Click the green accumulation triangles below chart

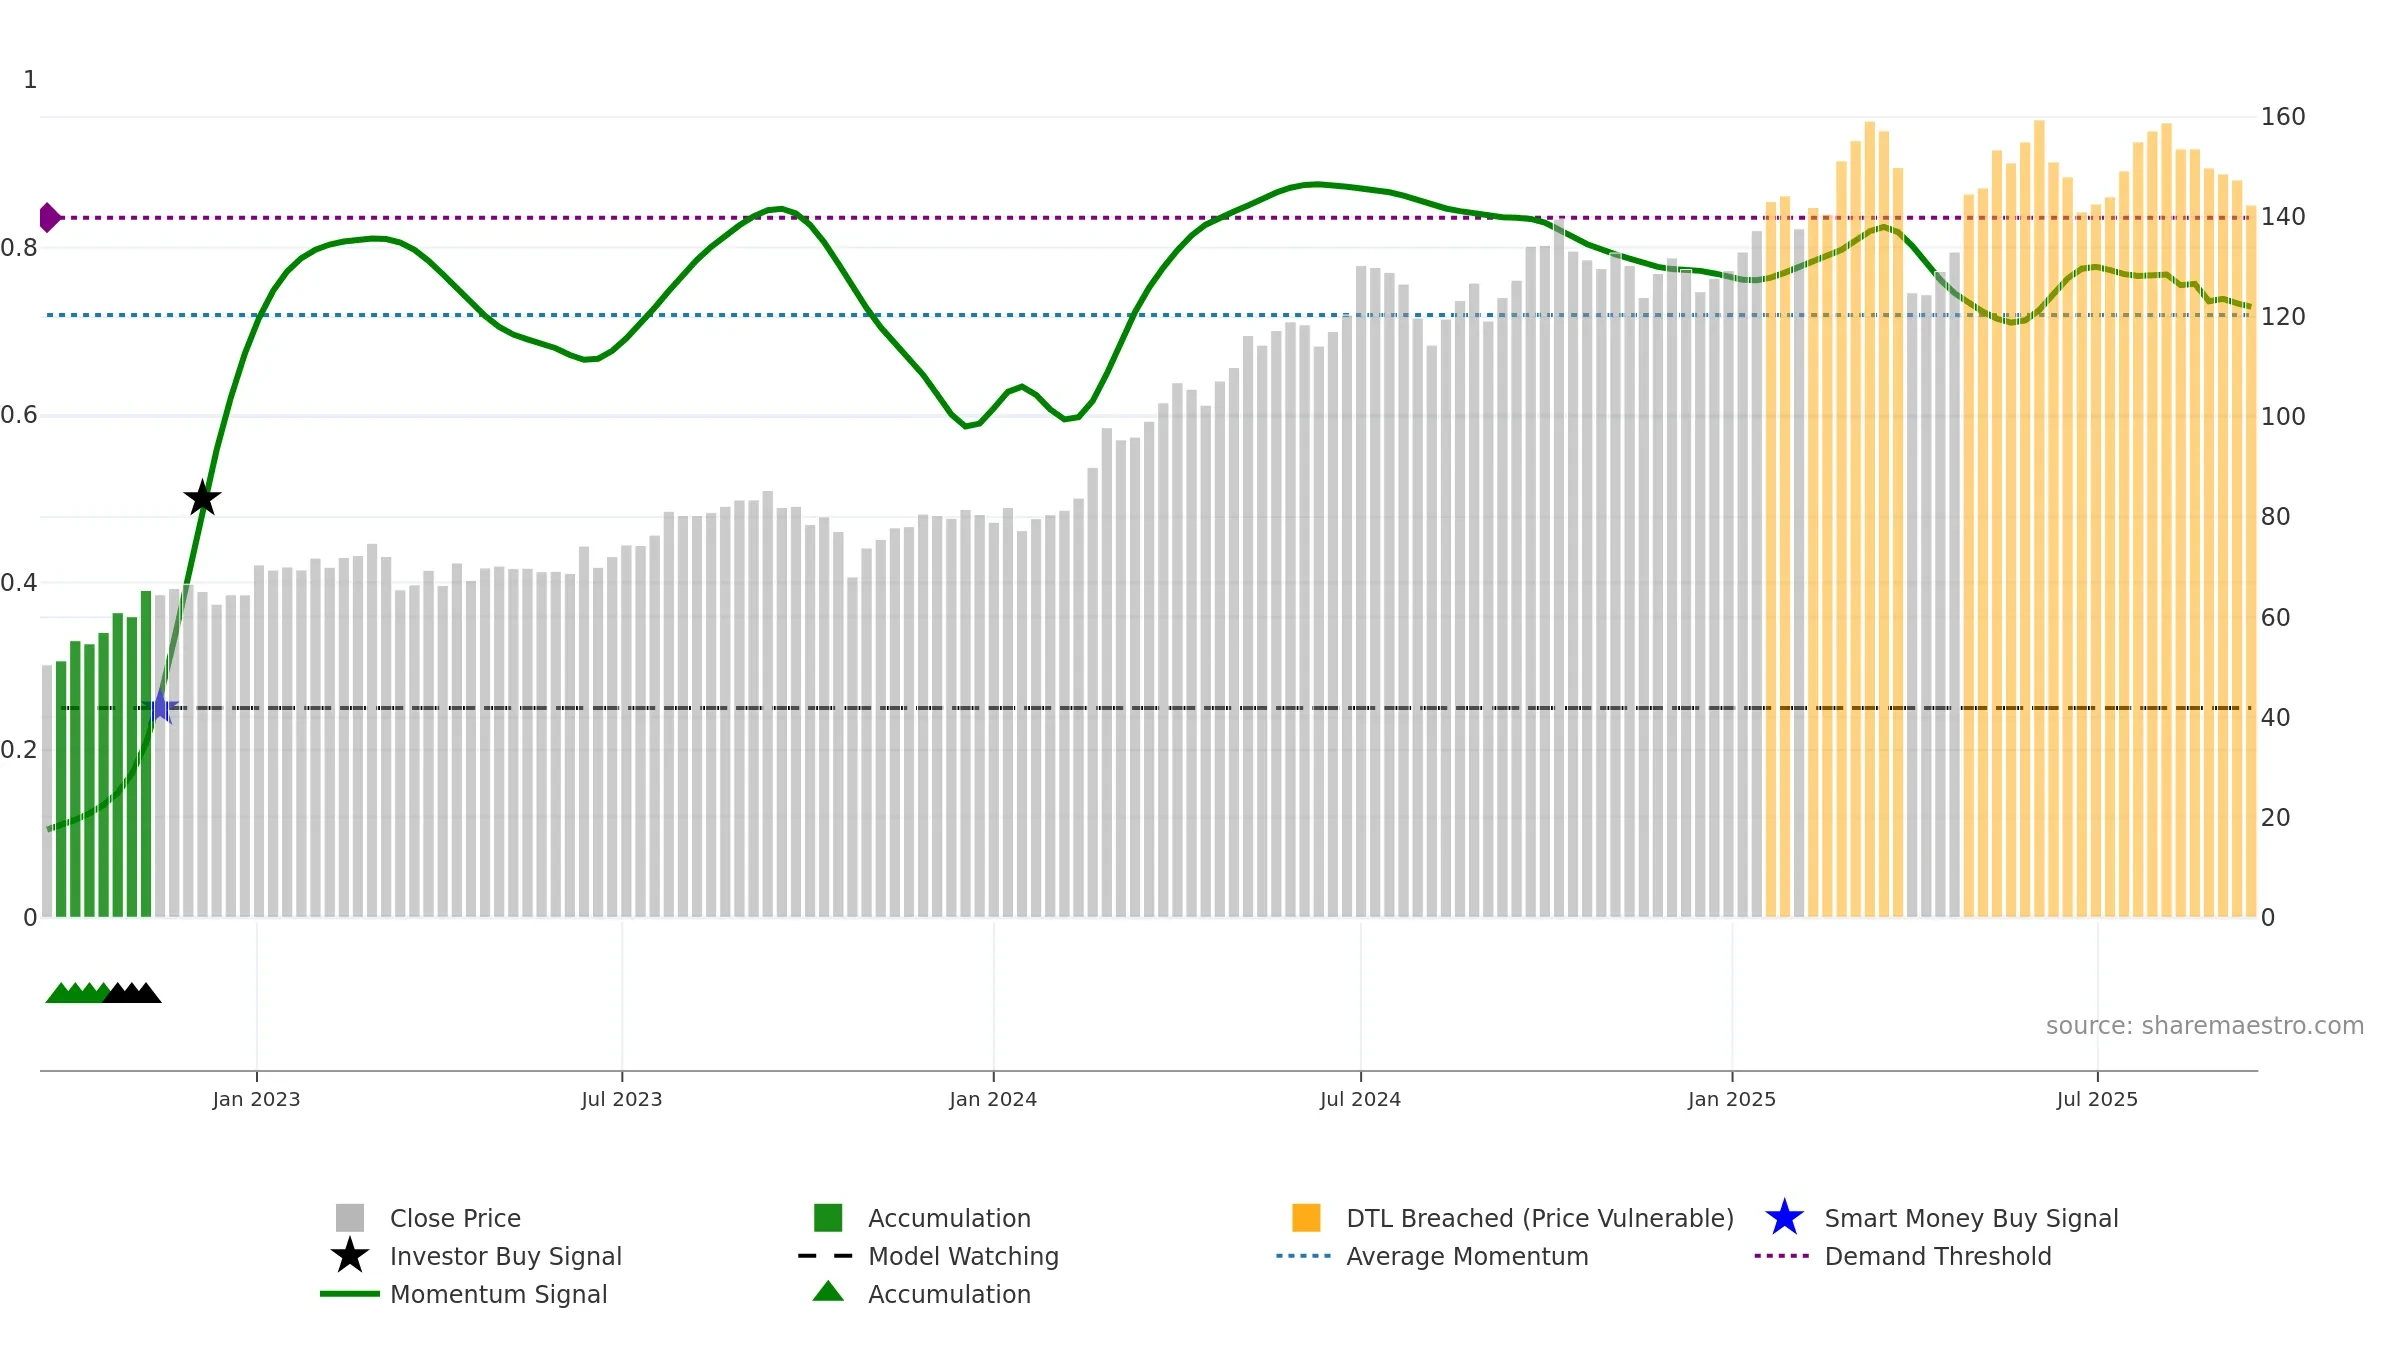(76, 993)
